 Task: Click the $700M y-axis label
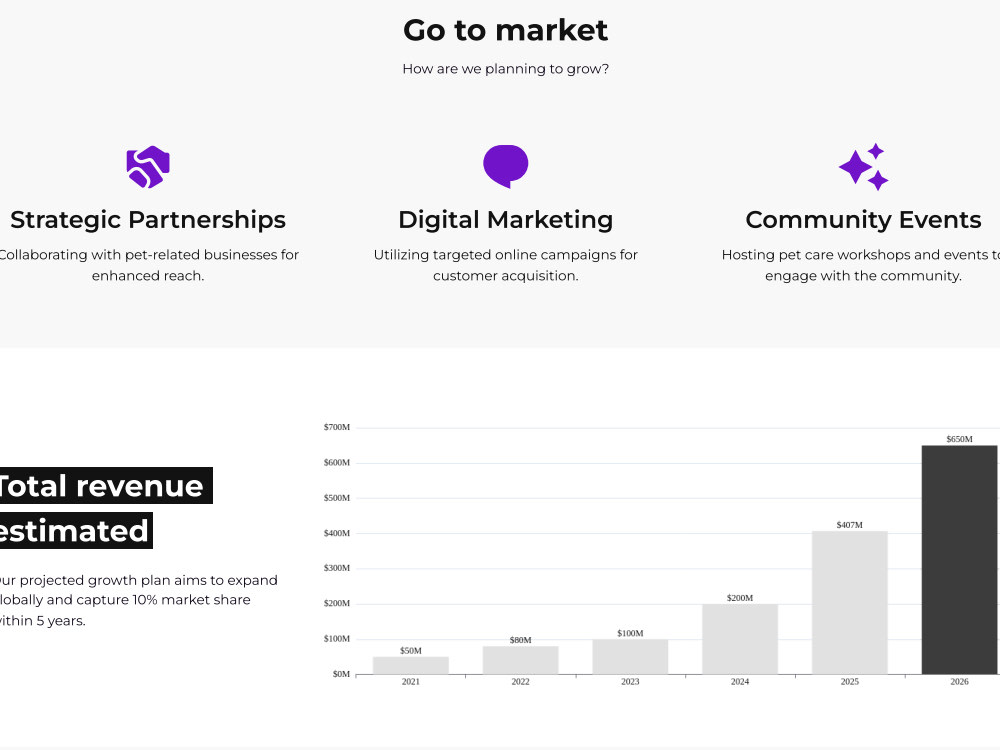point(337,427)
